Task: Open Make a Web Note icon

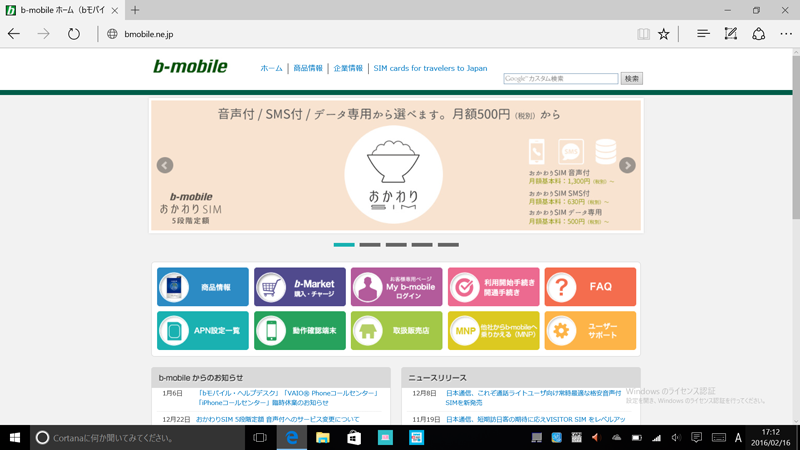Action: tap(731, 34)
